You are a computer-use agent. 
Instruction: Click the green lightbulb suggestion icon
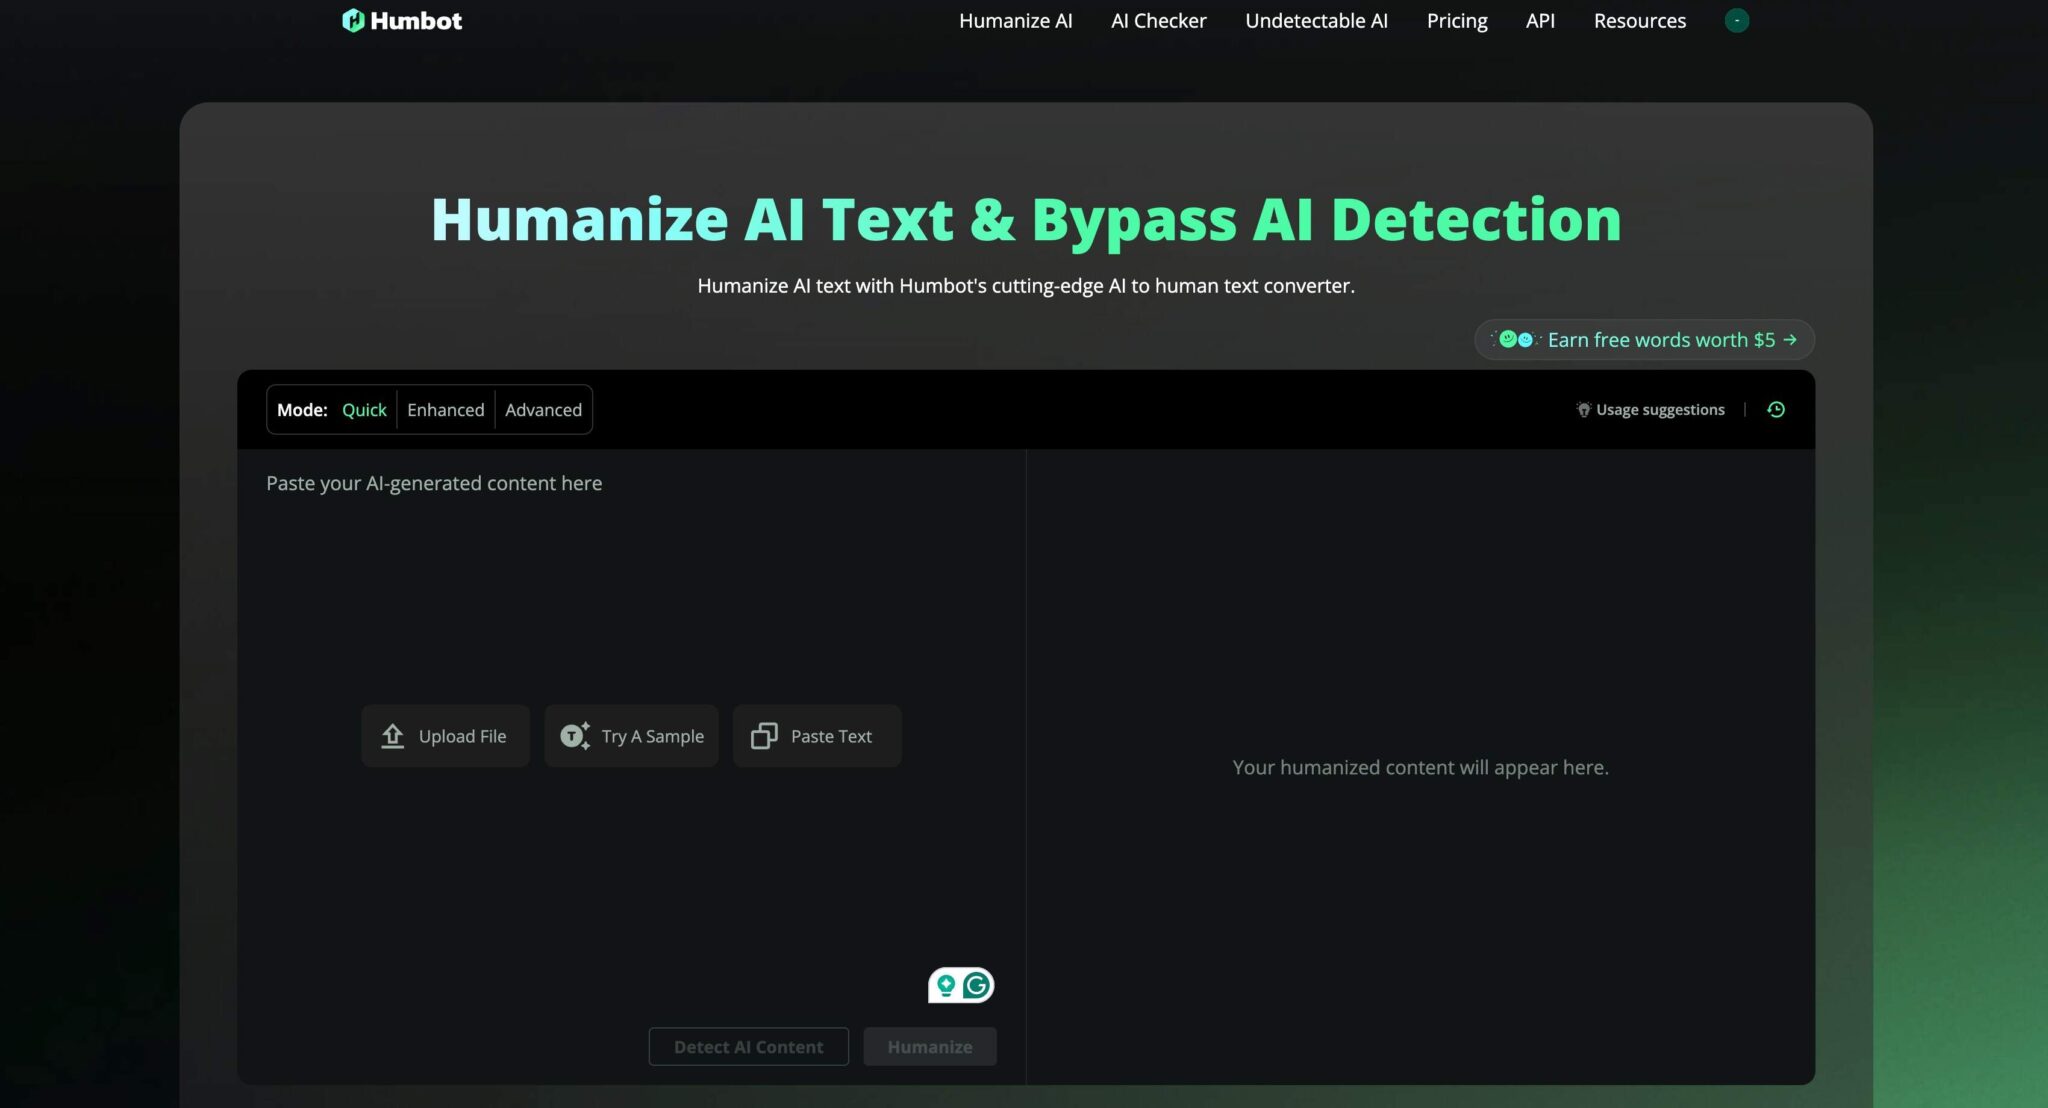click(944, 984)
